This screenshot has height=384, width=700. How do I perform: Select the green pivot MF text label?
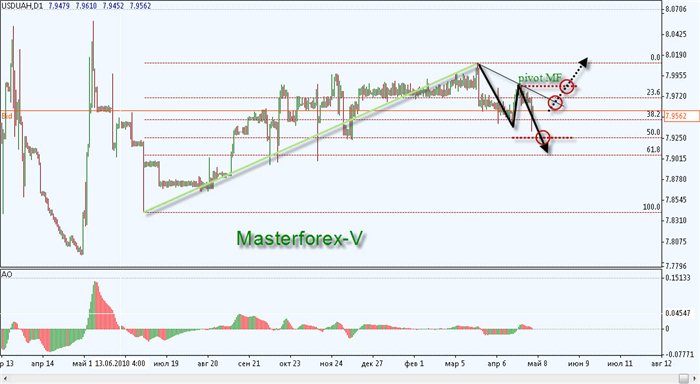click(x=540, y=78)
